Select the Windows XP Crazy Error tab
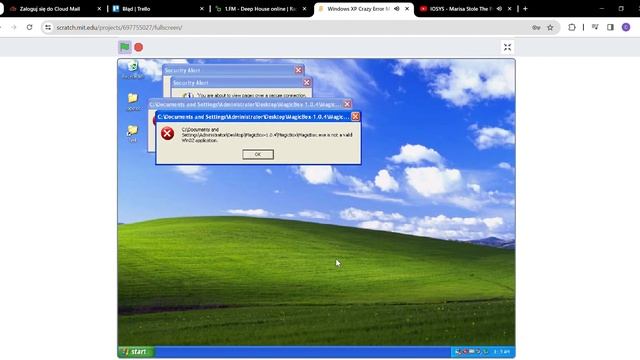The width and height of the screenshot is (640, 360). 358,9
